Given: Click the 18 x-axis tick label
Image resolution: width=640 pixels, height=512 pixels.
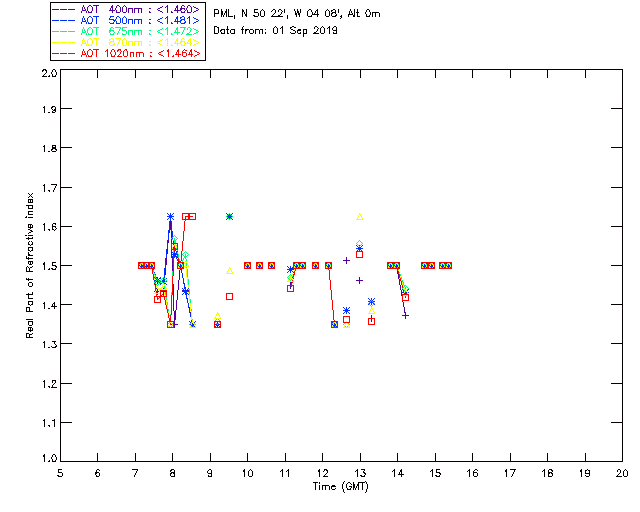Looking at the screenshot, I should pos(547,473).
